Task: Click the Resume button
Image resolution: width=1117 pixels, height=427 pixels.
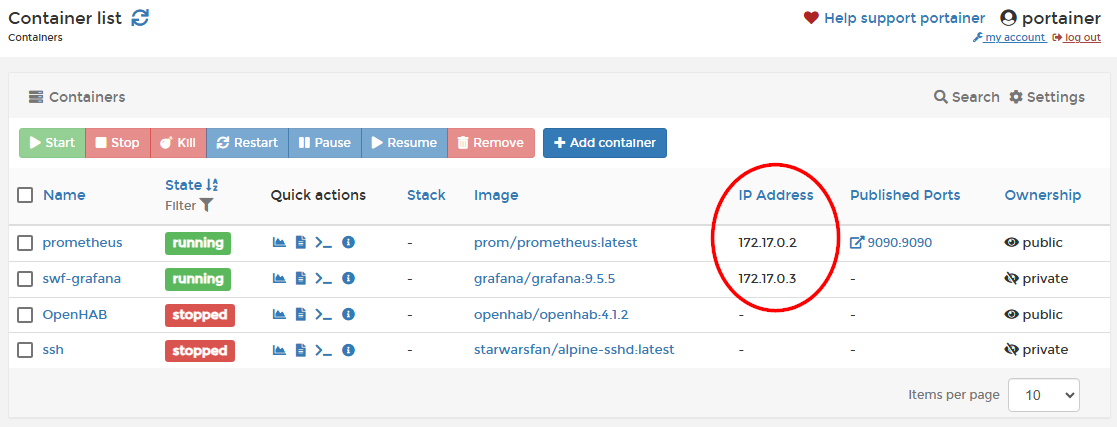Action: coord(404,143)
